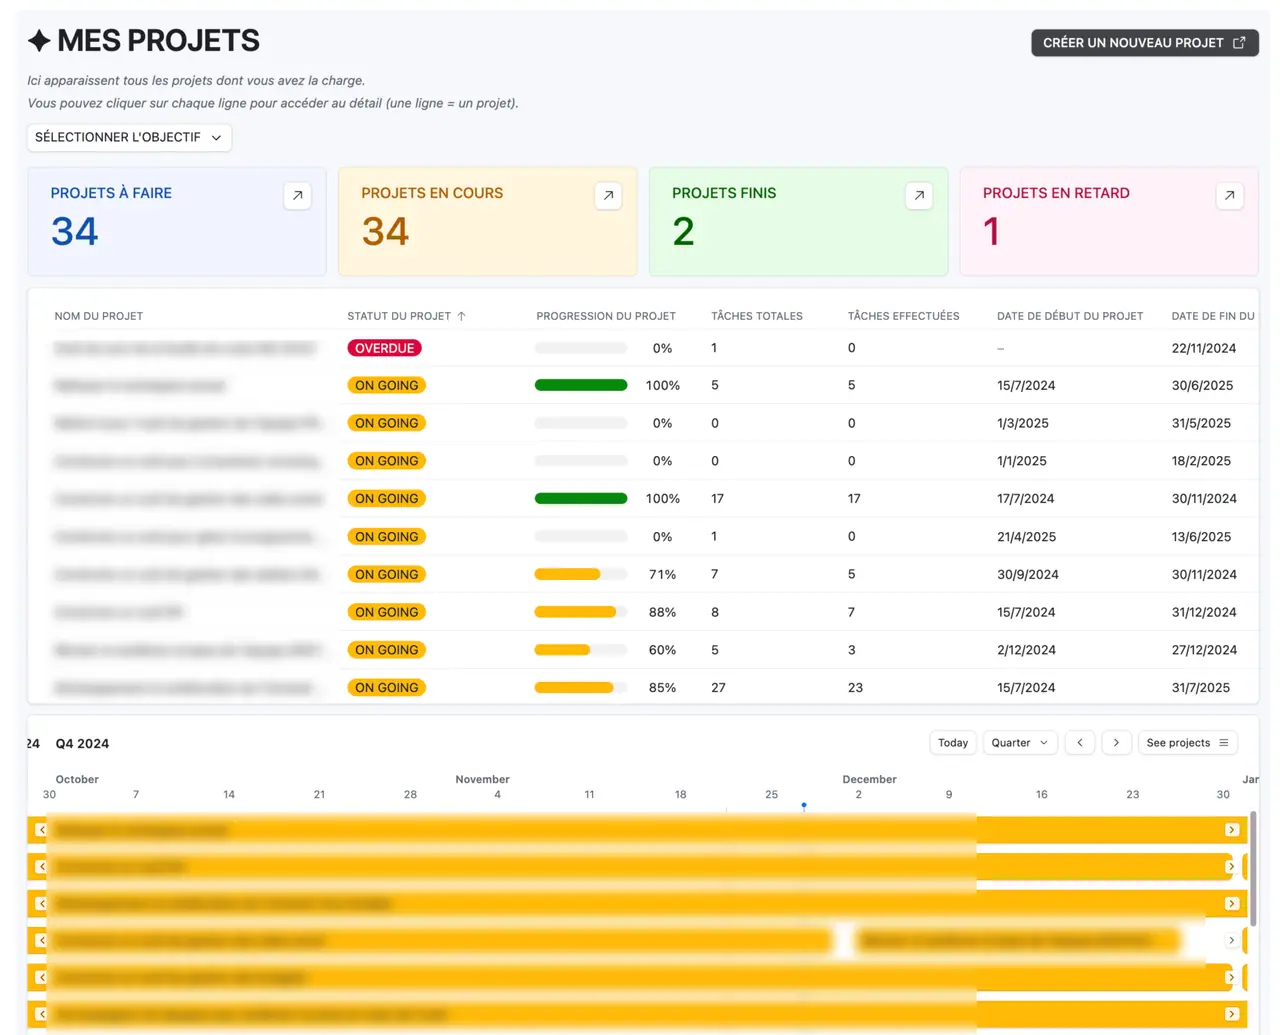Click completed tasks value 23
Image resolution: width=1280 pixels, height=1035 pixels.
[x=855, y=688]
